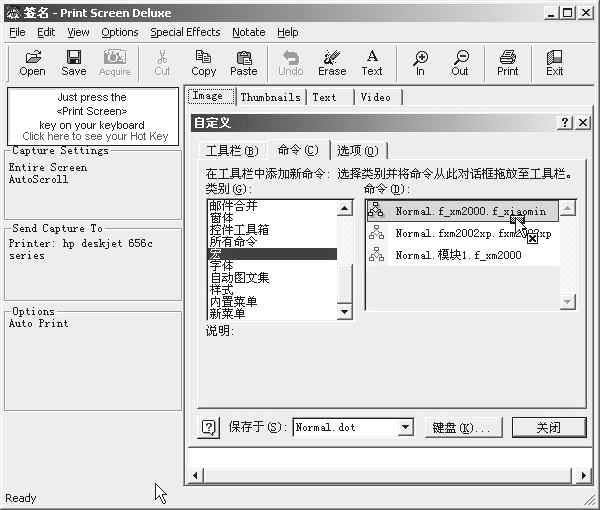Click the Paste clipboard icon
The height and width of the screenshot is (510, 600).
coord(244,63)
